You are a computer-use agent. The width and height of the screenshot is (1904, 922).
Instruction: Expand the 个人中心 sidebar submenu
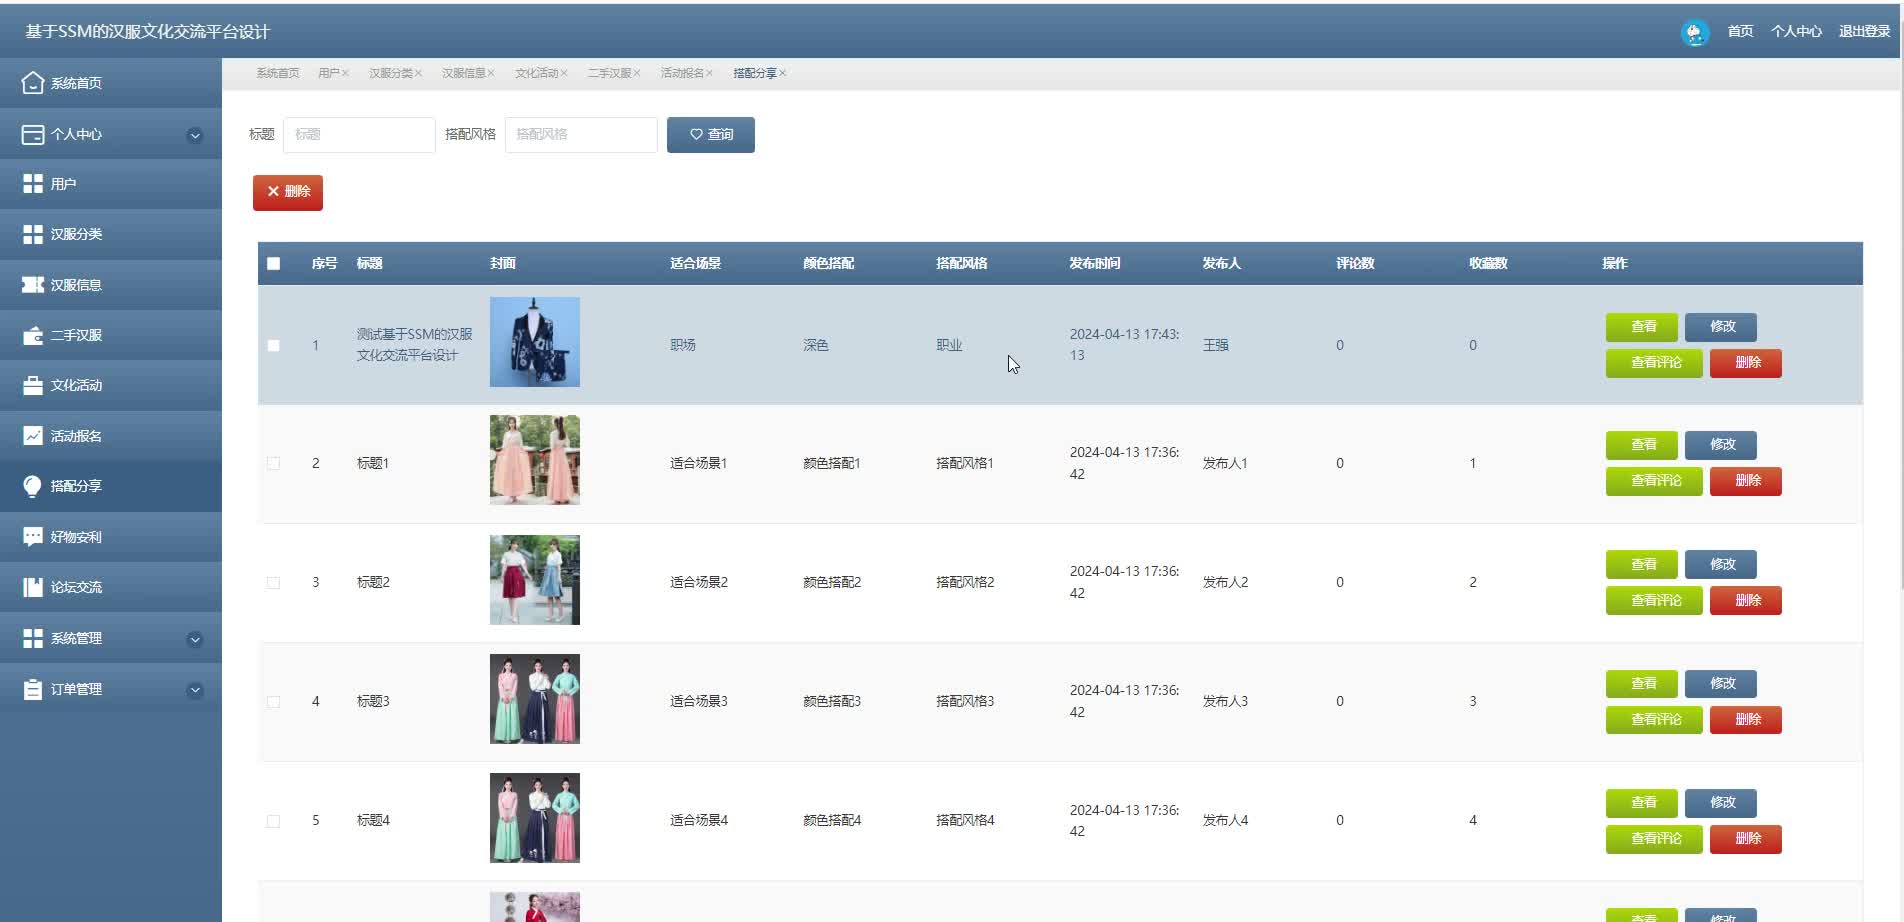(195, 135)
